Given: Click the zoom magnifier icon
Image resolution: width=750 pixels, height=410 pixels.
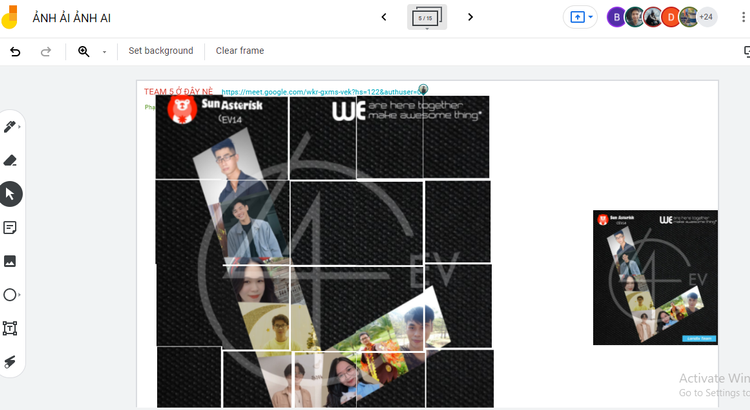Looking at the screenshot, I should tap(84, 51).
